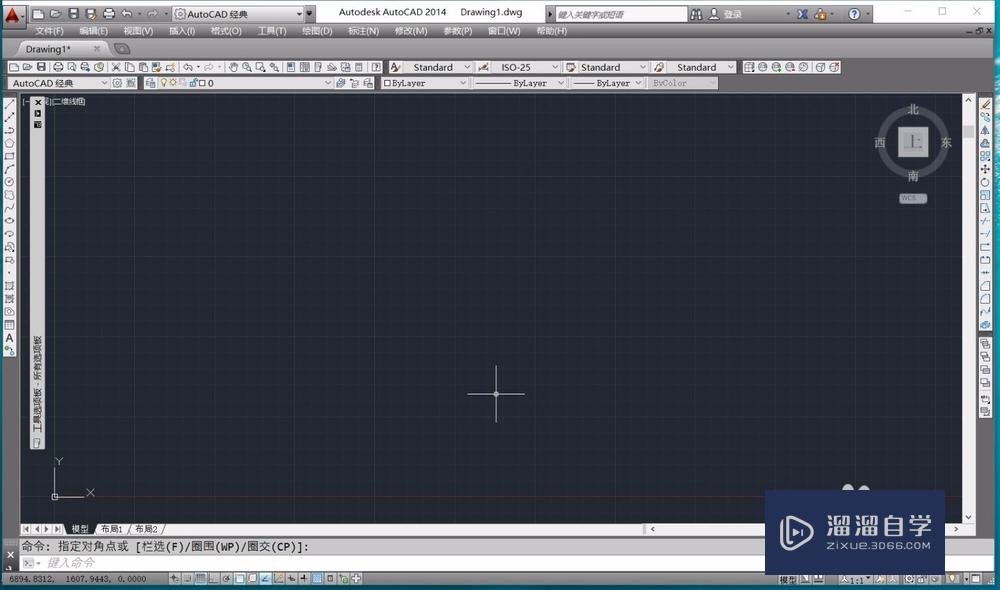Viewport: 1000px width, 590px height.
Task: Open the ByLayer lineweight dropdown
Action: 638,83
